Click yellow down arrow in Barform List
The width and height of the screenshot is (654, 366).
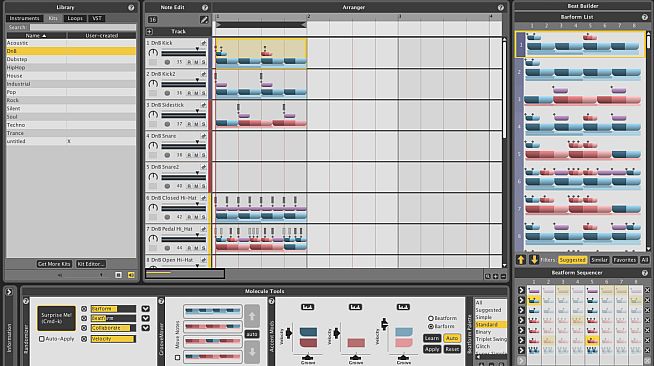point(534,260)
